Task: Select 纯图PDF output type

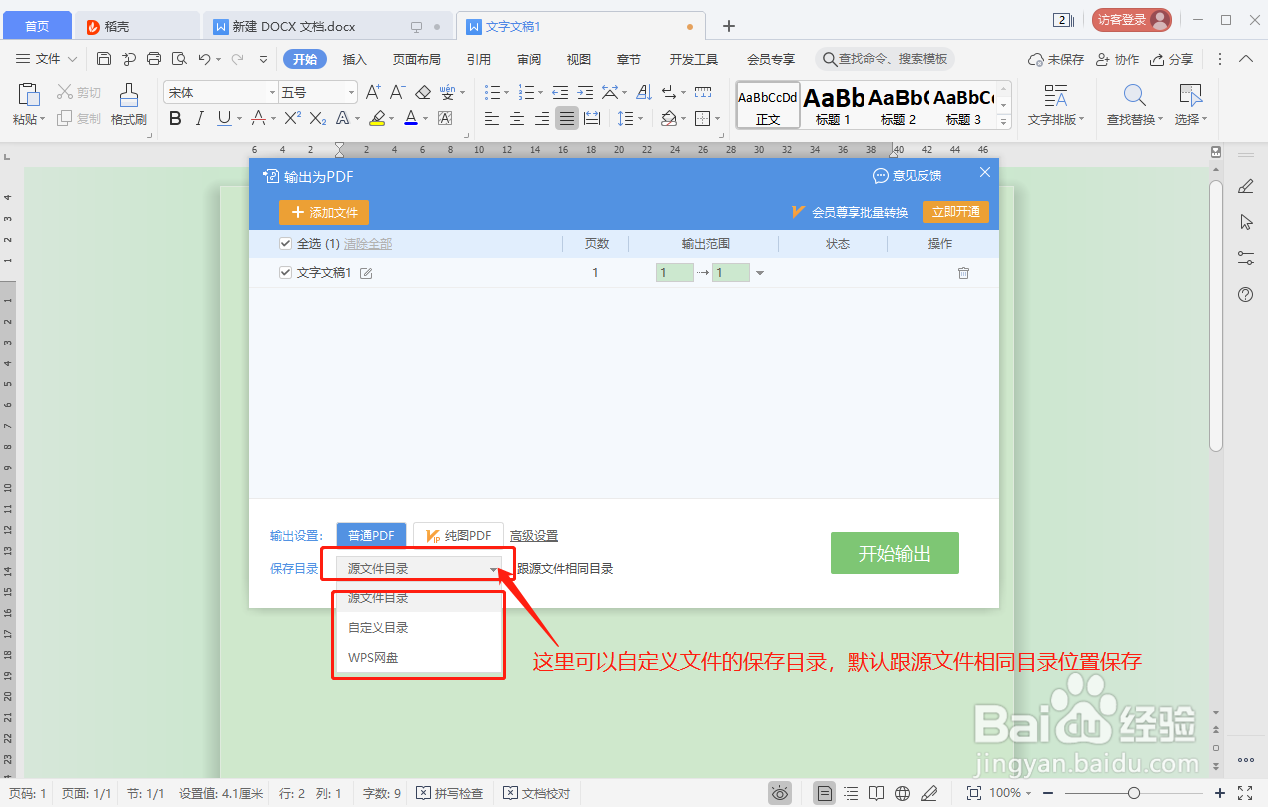Action: pos(458,536)
